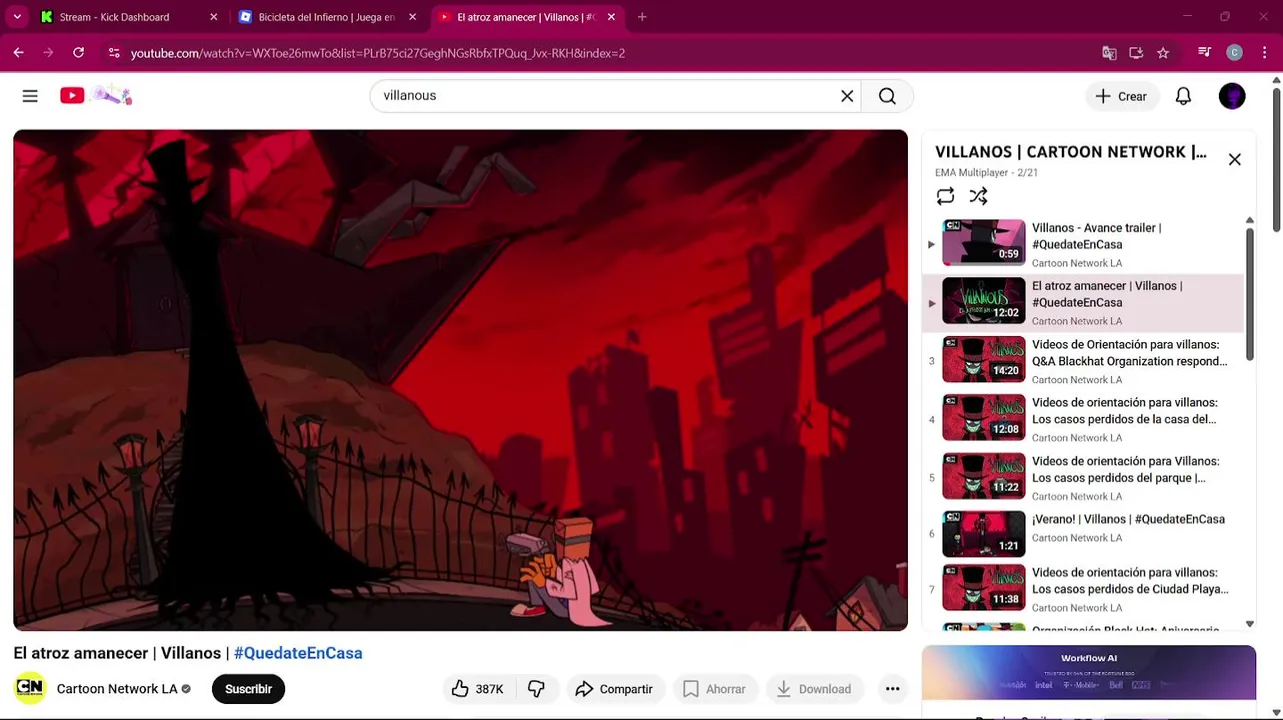Click the Download button
1283x720 pixels.
(815, 689)
